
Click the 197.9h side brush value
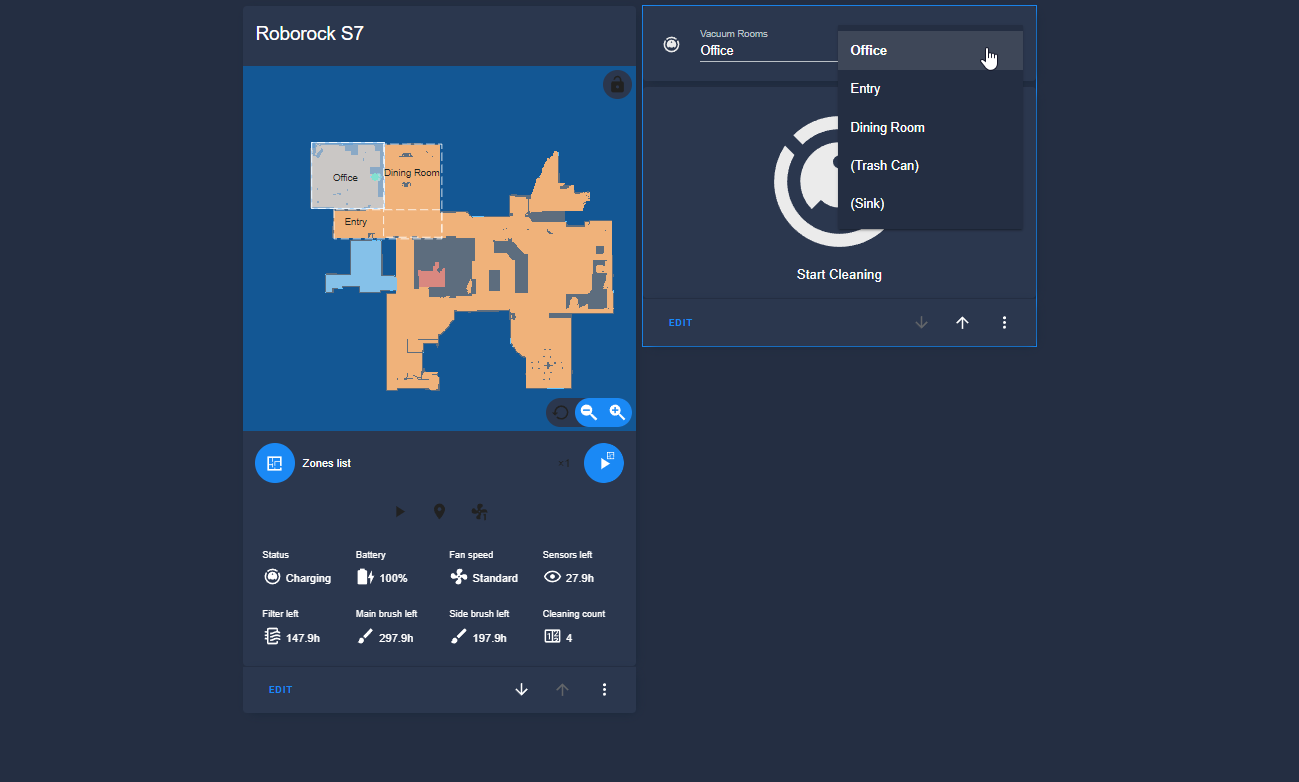coord(490,638)
